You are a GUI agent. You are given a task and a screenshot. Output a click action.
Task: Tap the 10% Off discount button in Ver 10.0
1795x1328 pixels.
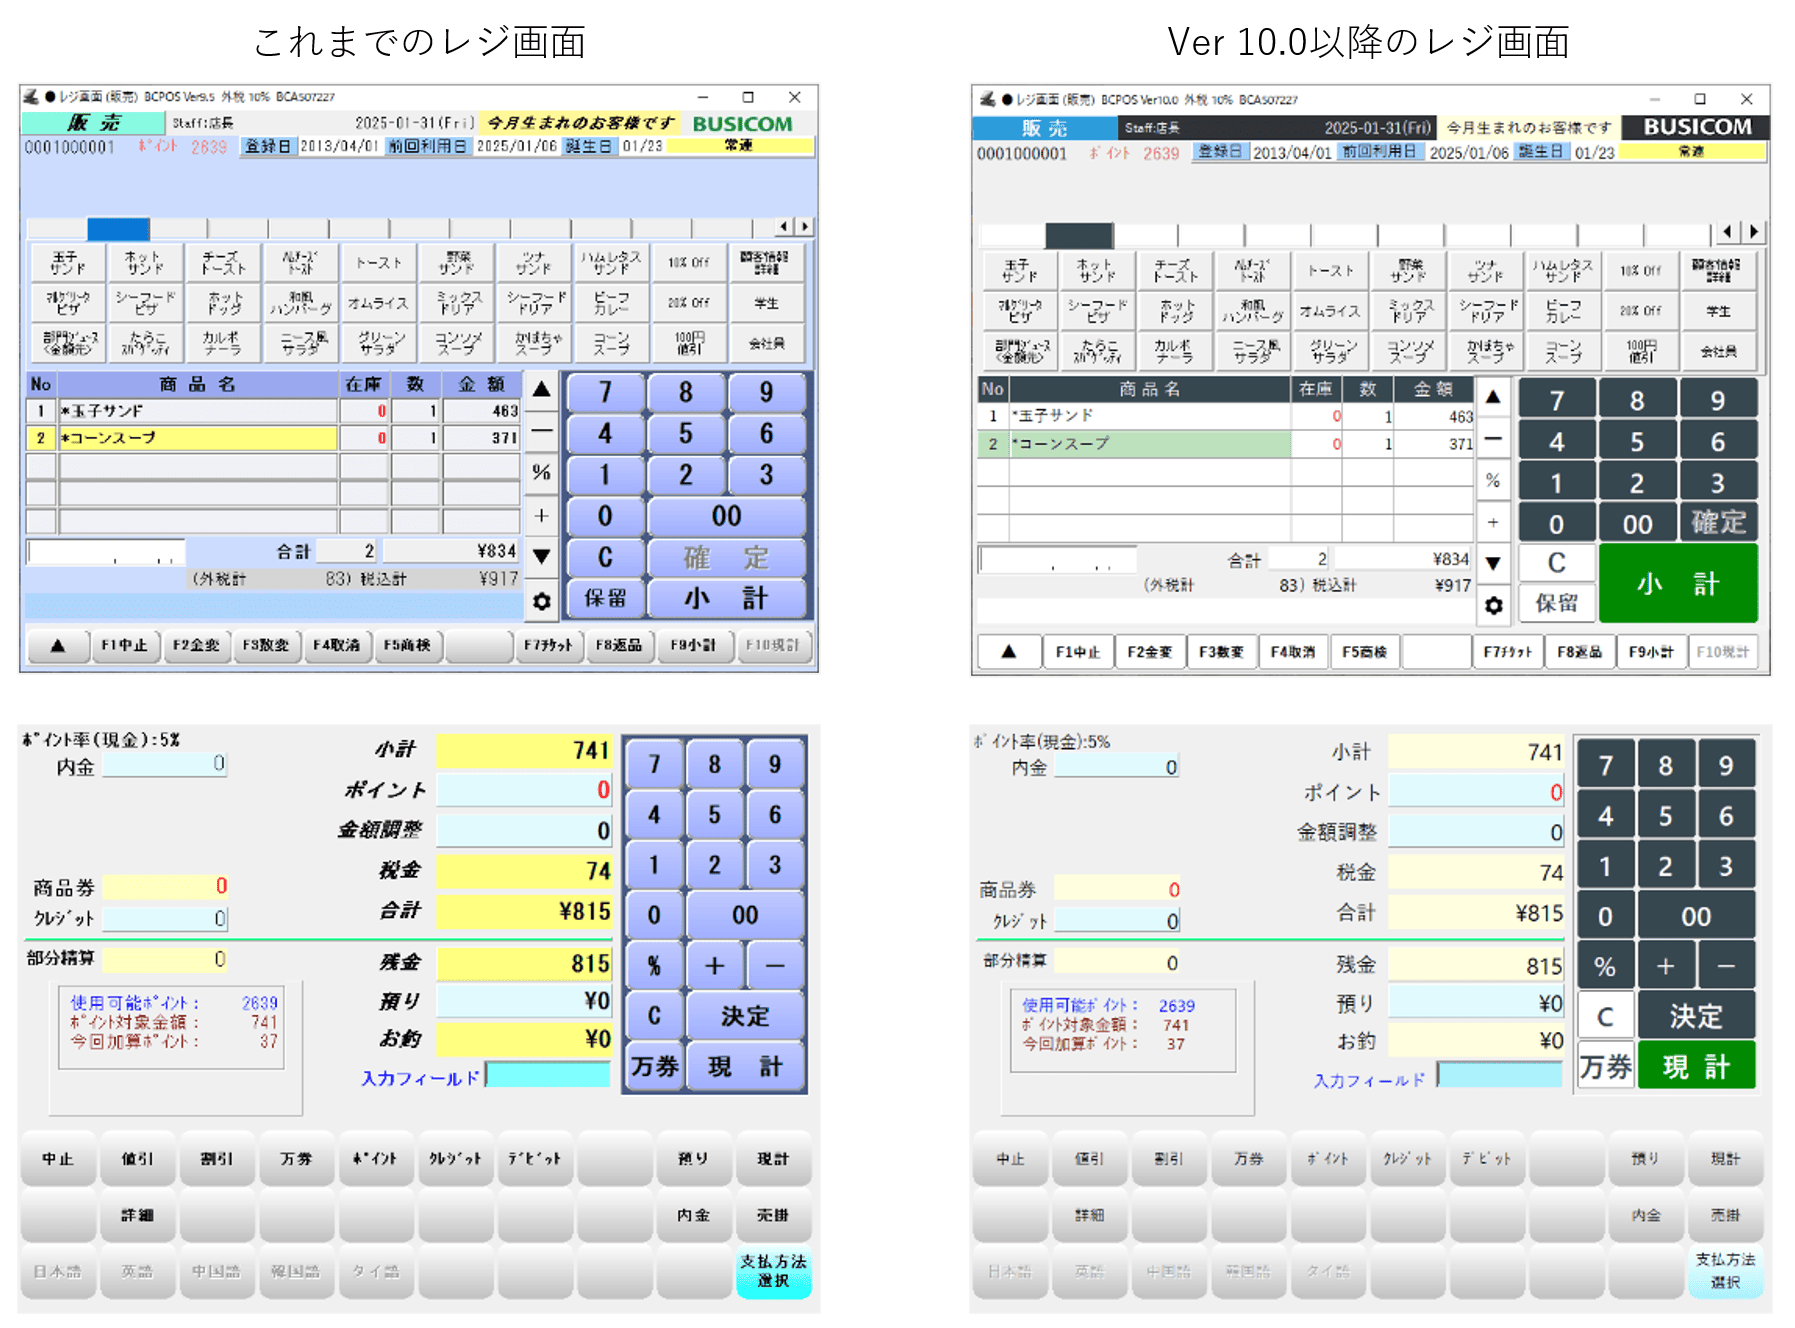(1640, 271)
